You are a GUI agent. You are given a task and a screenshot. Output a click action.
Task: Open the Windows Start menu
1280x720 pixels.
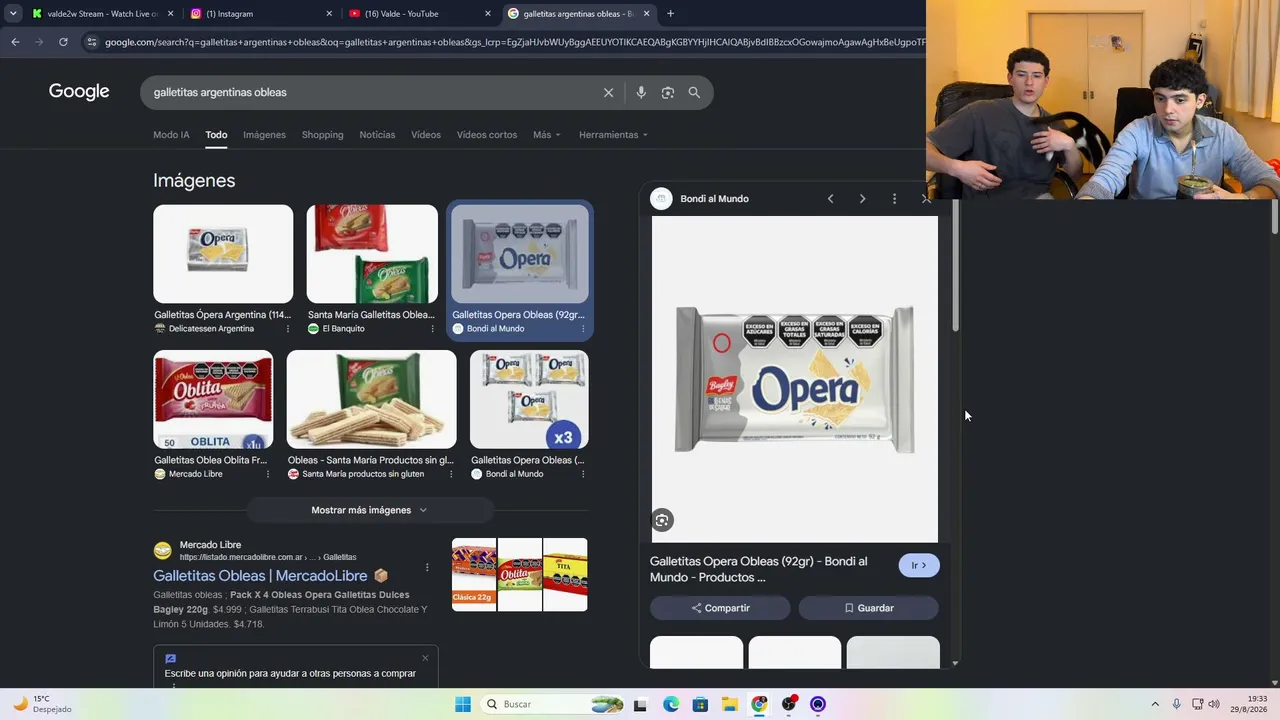(x=463, y=704)
